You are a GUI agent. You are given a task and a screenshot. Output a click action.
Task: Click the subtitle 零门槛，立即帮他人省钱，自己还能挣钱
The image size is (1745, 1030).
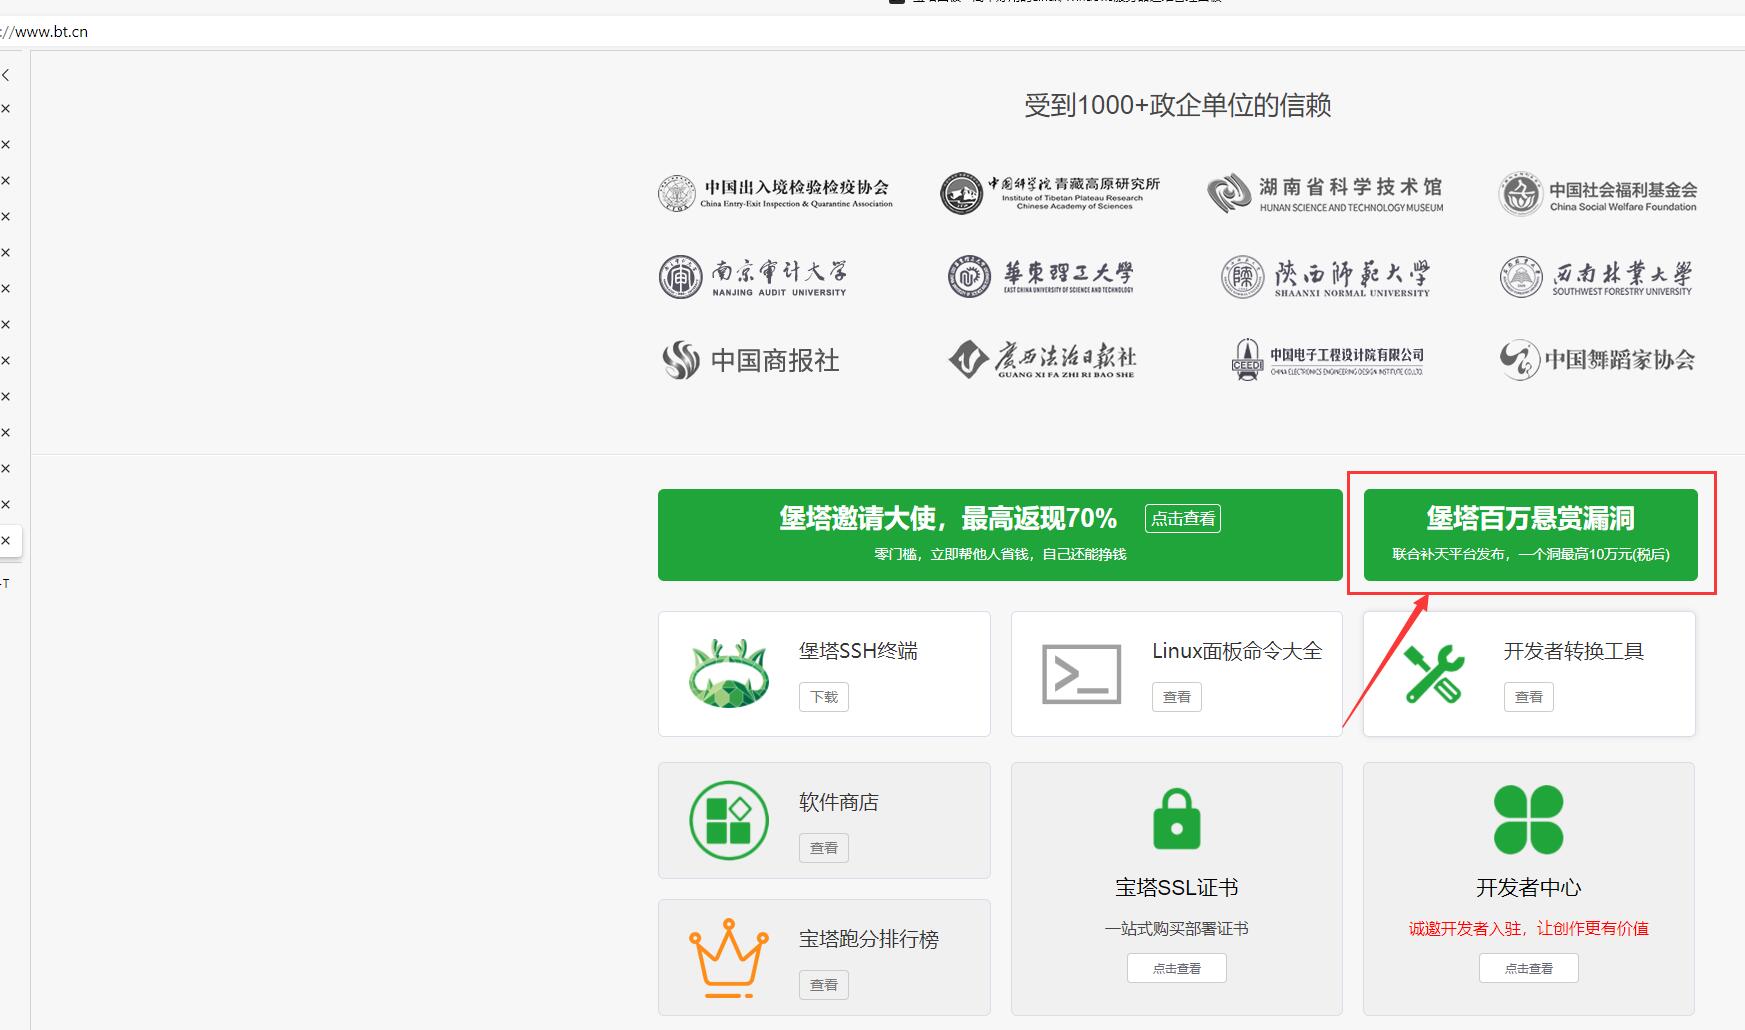[x=1000, y=554]
